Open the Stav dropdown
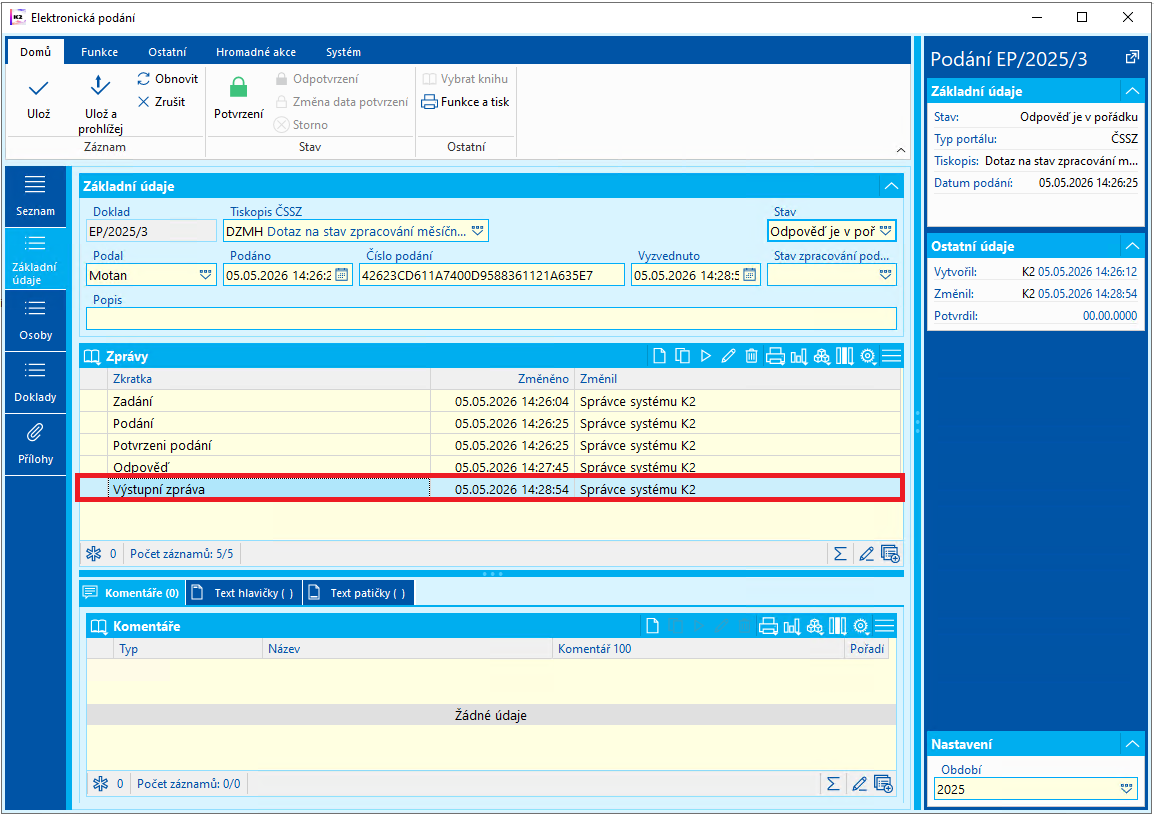 885,231
